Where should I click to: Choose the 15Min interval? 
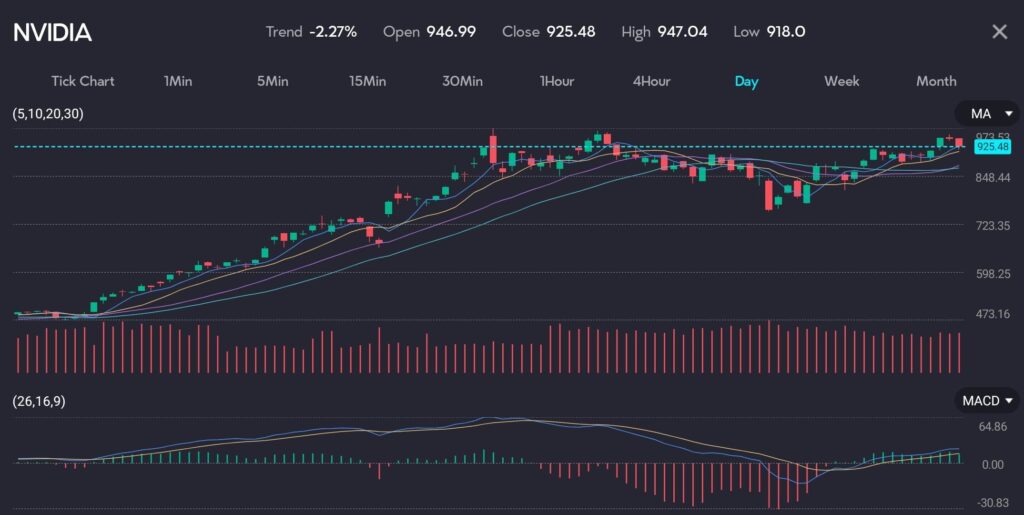click(367, 81)
